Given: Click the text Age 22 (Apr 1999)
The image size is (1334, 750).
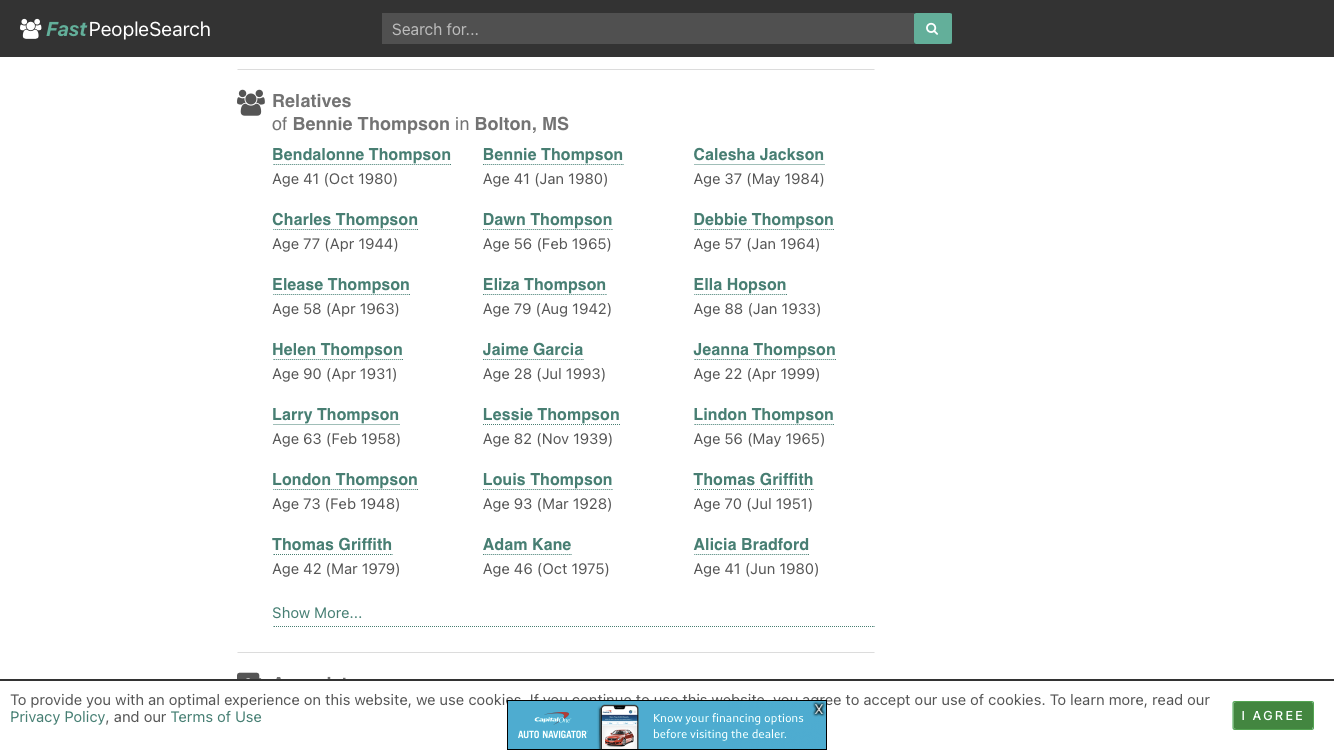Looking at the screenshot, I should 757,374.
